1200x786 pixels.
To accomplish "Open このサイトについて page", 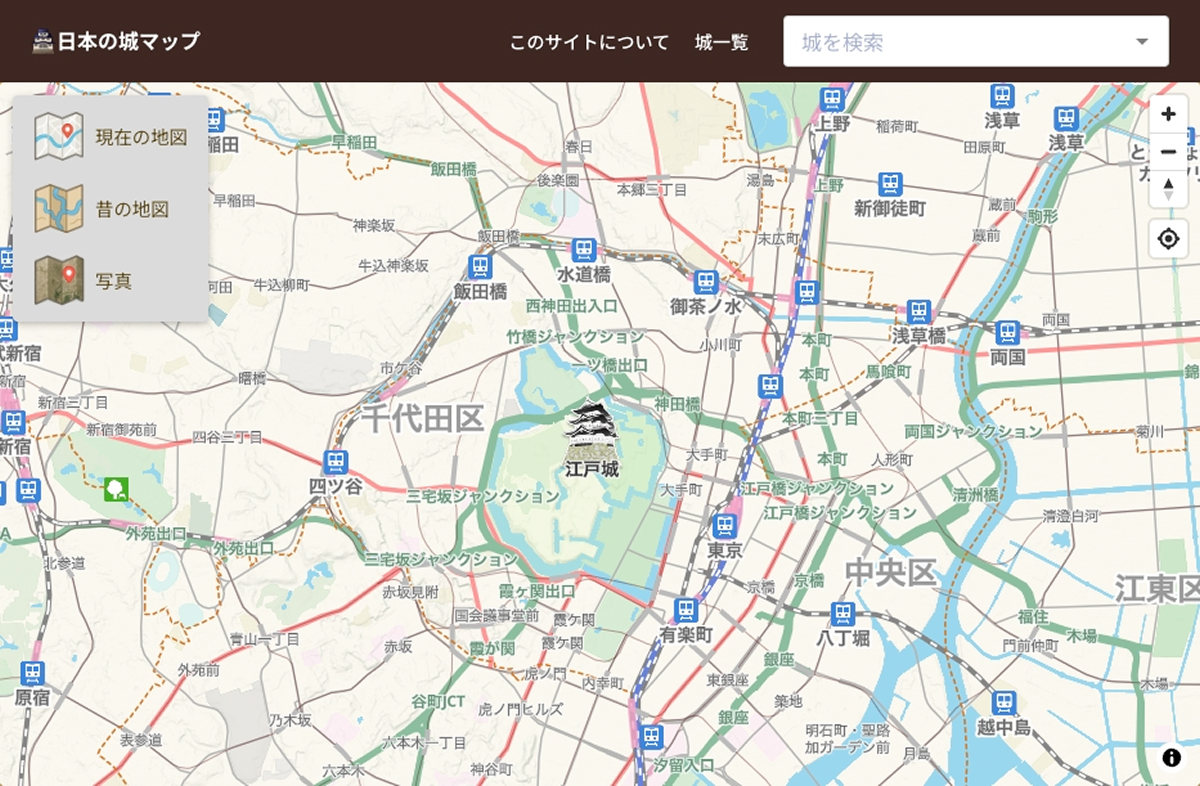I will click(x=589, y=42).
